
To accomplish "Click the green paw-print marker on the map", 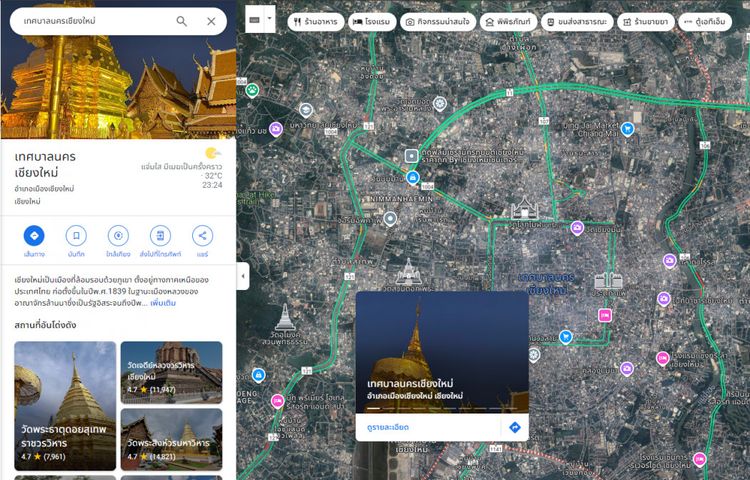I will pos(253,89).
